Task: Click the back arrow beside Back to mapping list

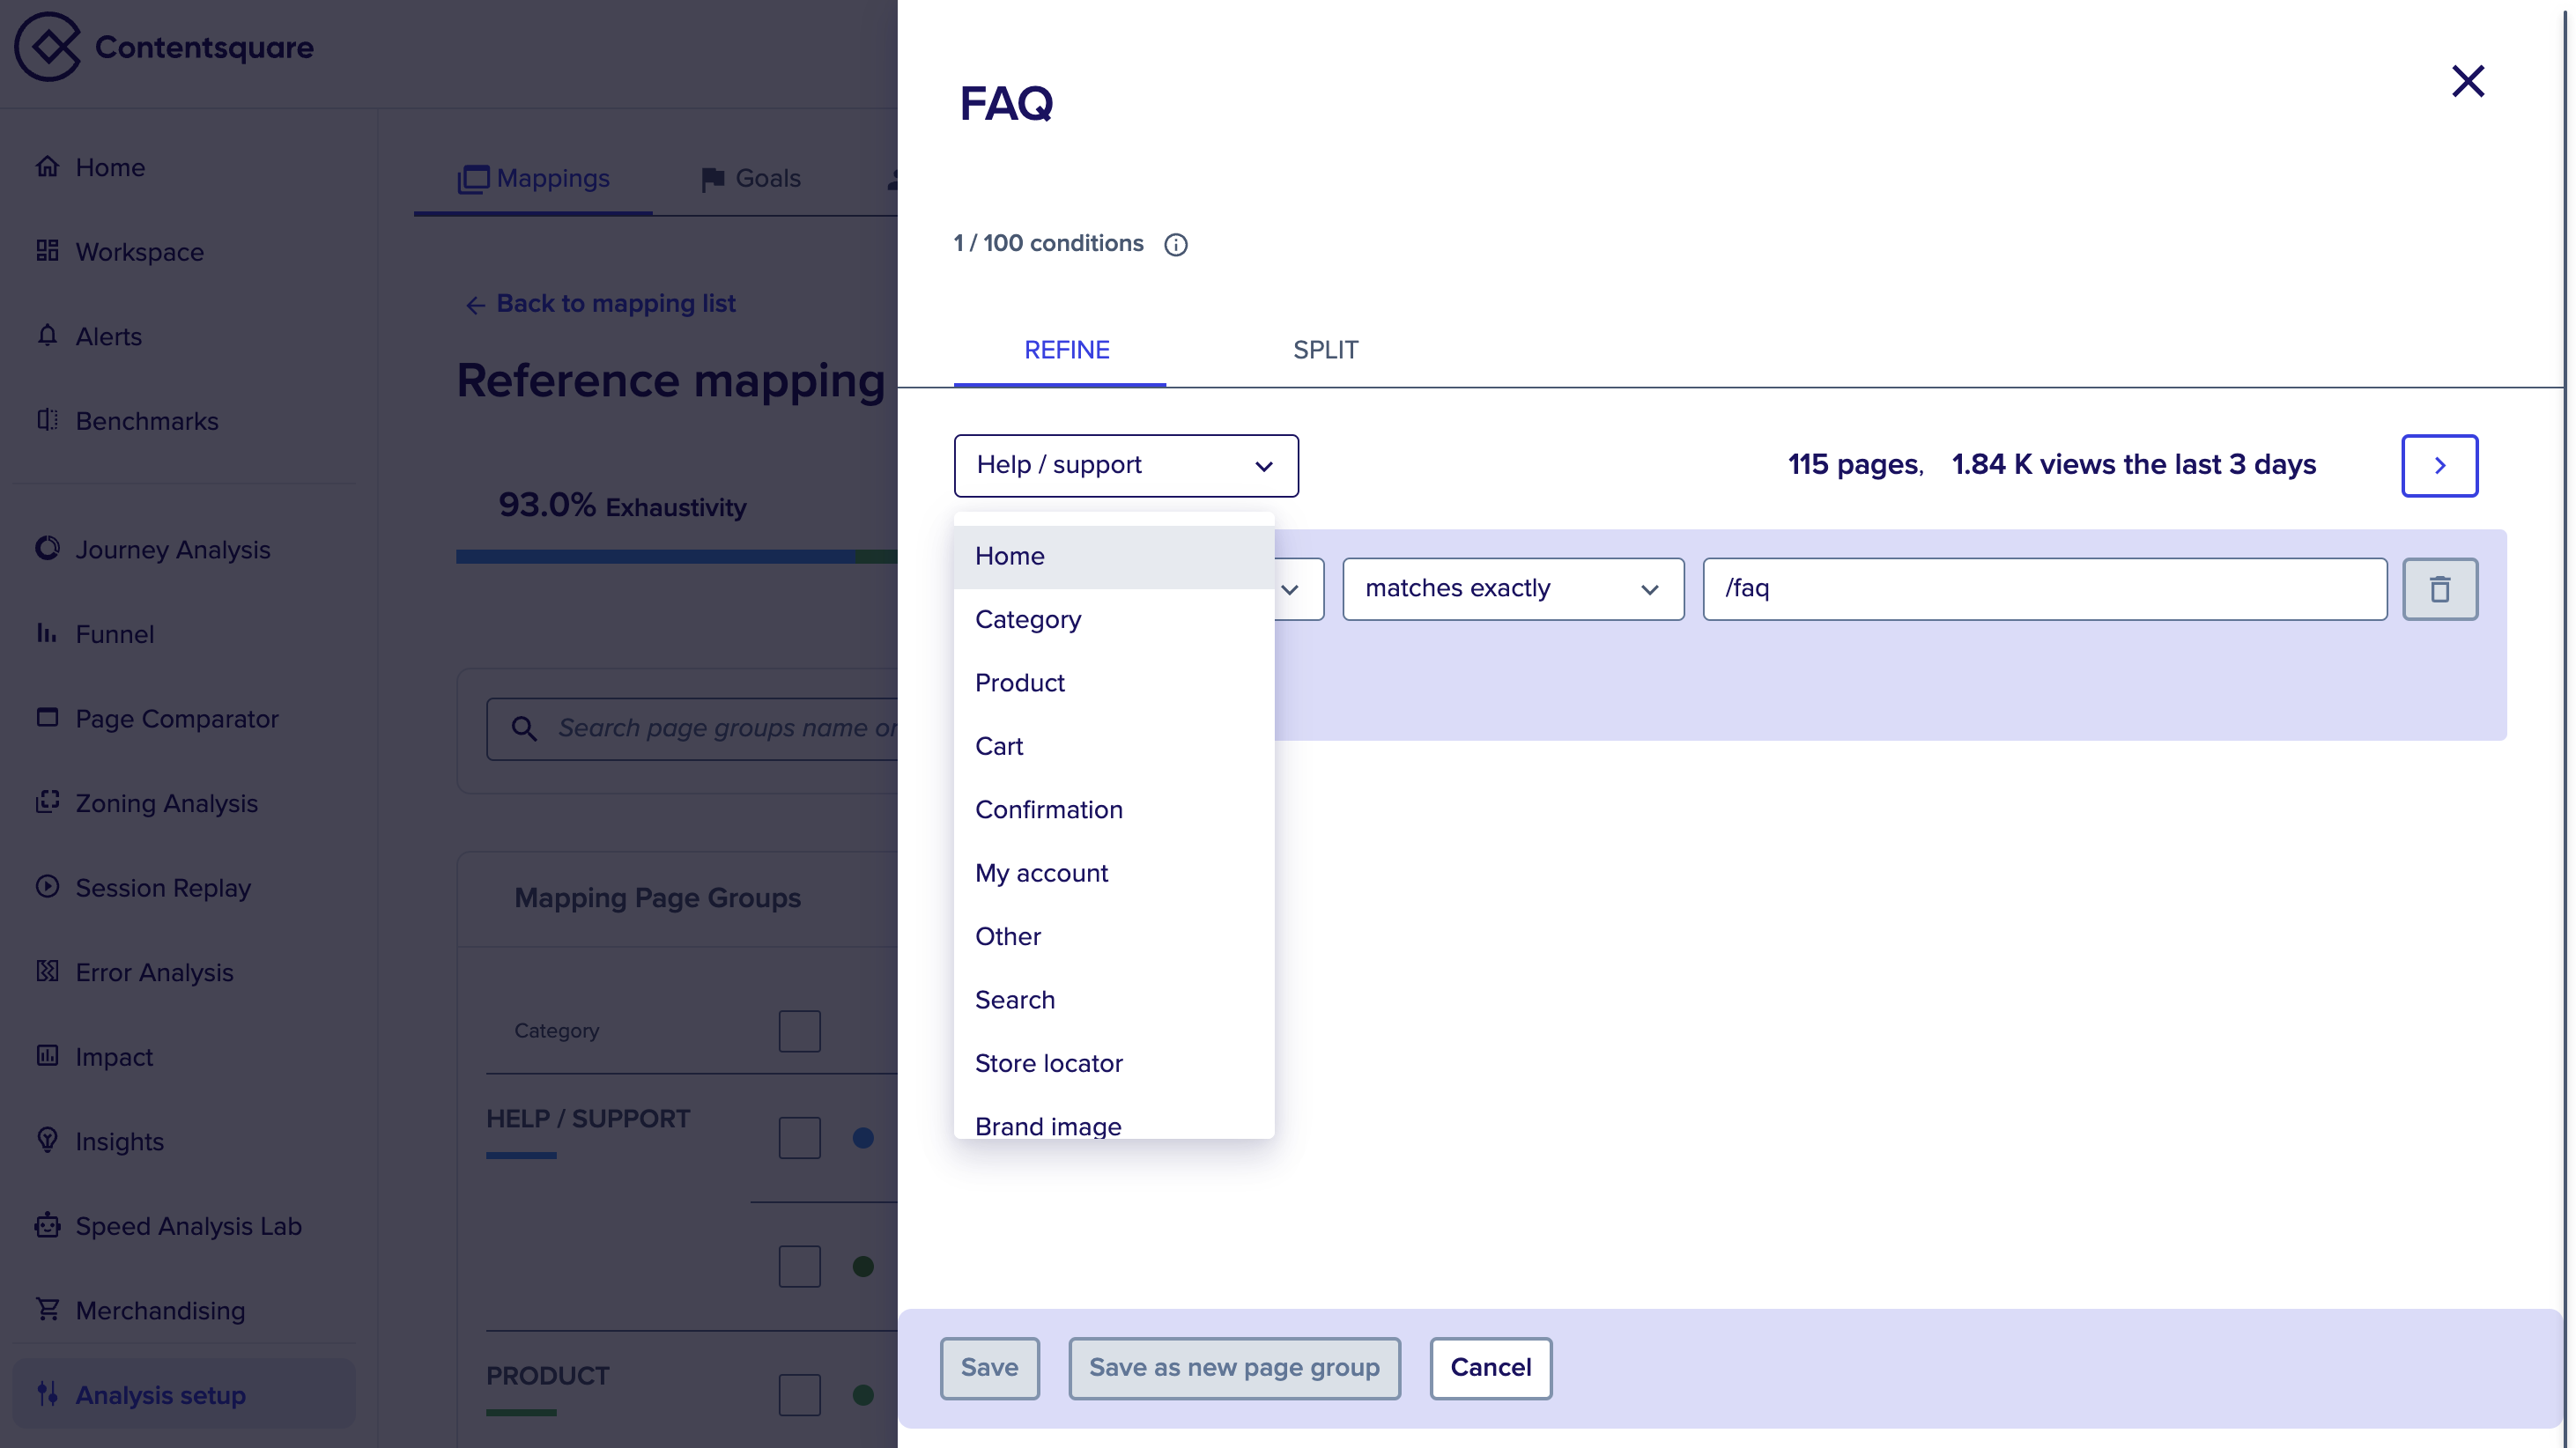Action: 475,305
